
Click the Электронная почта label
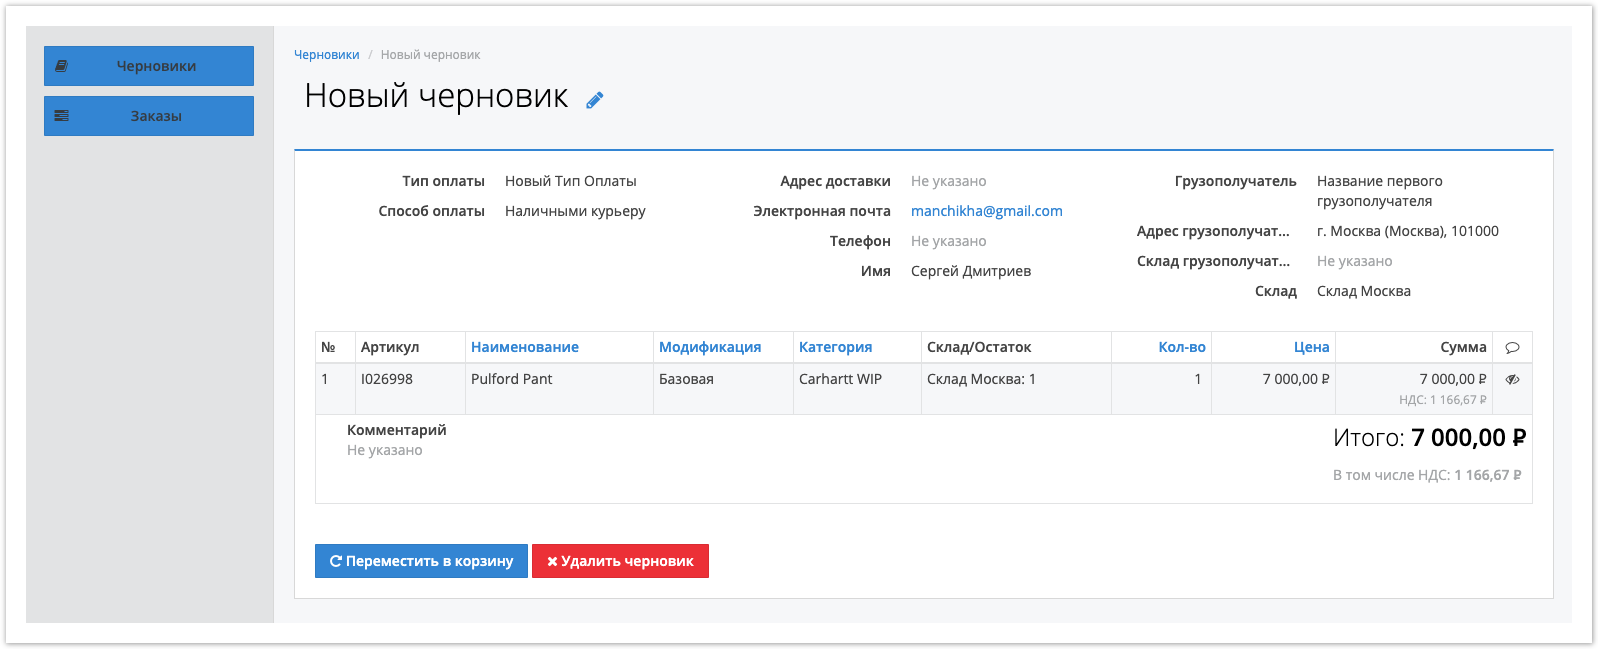[821, 211]
